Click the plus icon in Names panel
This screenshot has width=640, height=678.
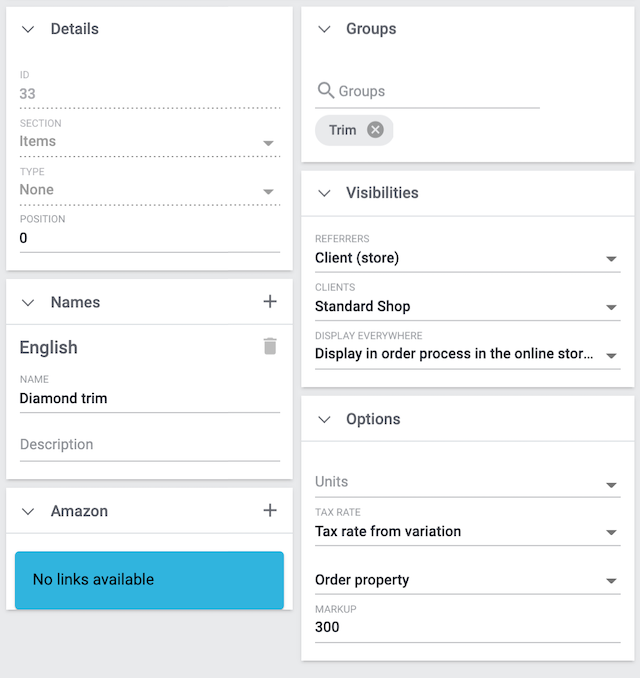tap(269, 302)
